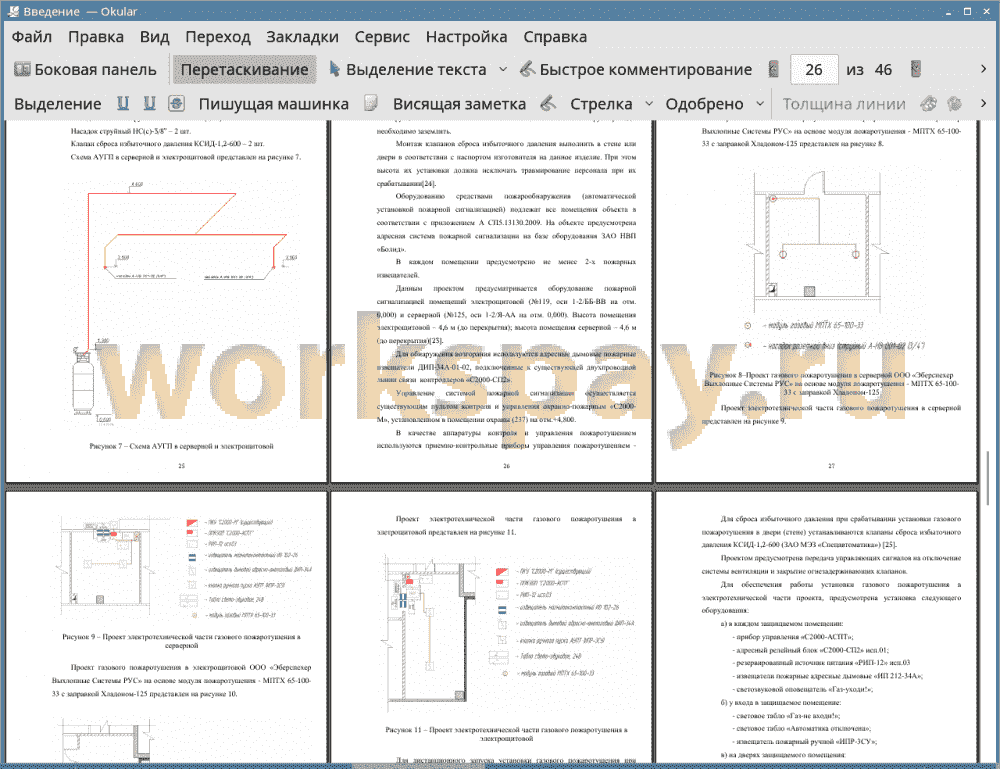The height and width of the screenshot is (769, 1000).
Task: Open the Вид menu
Action: click(x=154, y=37)
